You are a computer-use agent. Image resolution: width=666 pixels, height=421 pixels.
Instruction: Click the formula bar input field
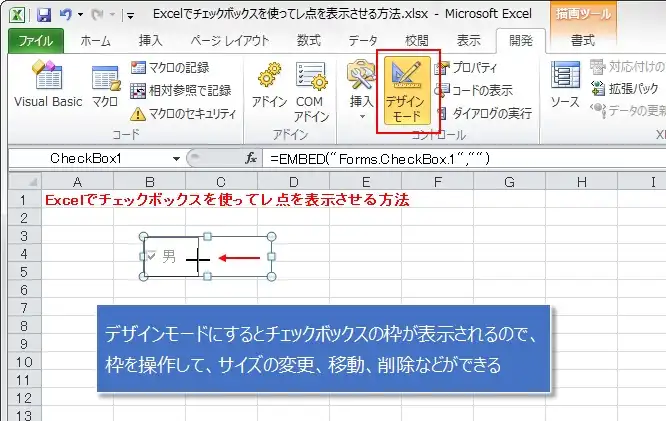point(460,159)
